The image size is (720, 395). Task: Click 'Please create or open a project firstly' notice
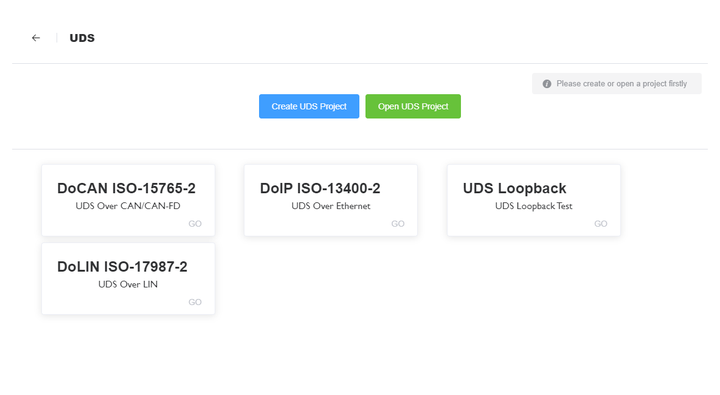coord(617,84)
